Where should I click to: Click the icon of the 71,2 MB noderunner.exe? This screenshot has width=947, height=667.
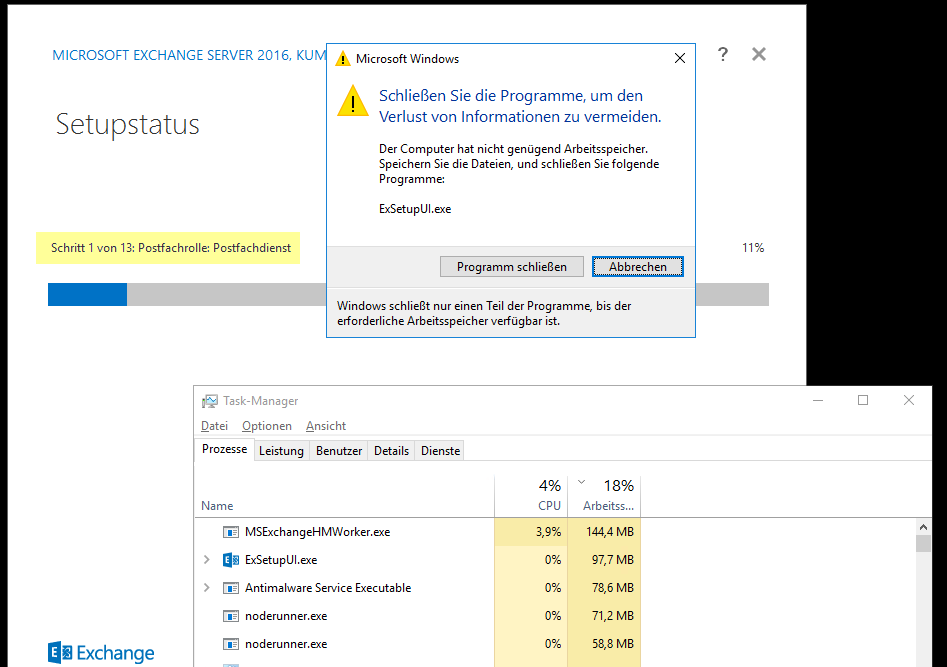231,616
